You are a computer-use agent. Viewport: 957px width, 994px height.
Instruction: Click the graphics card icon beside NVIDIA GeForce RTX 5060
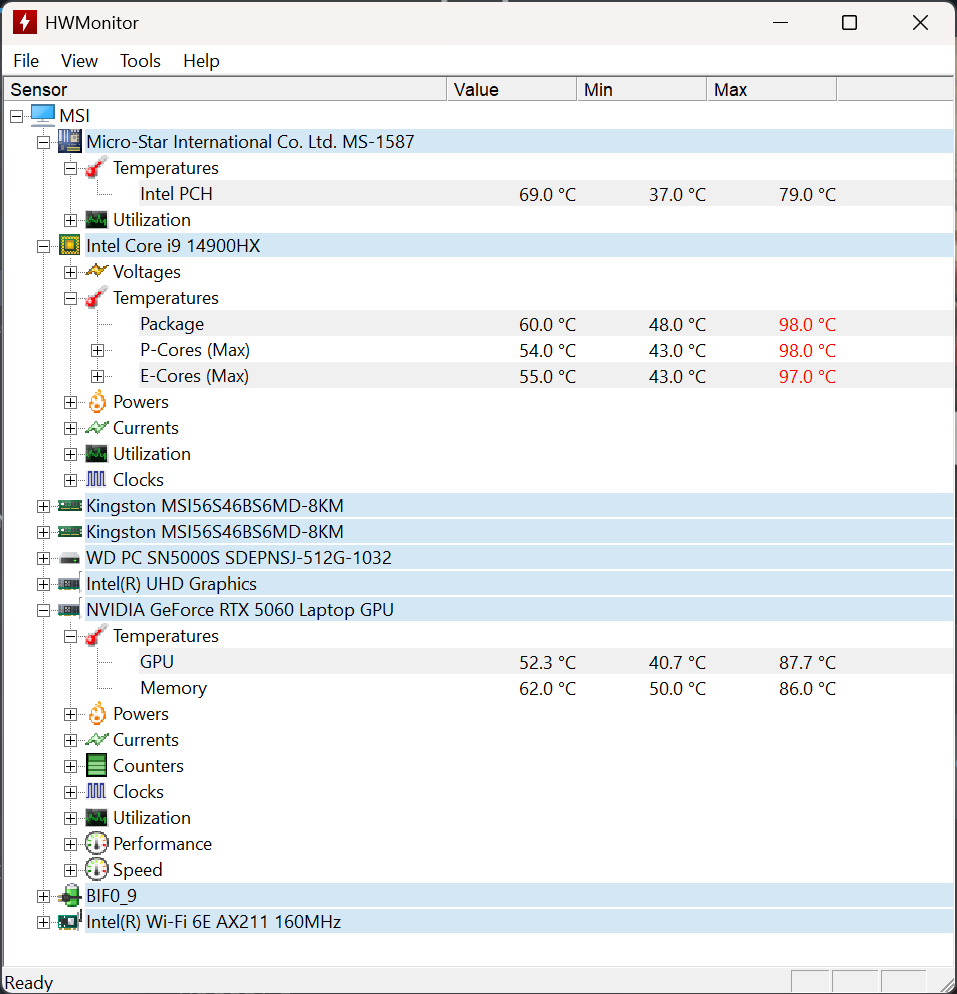tap(70, 609)
